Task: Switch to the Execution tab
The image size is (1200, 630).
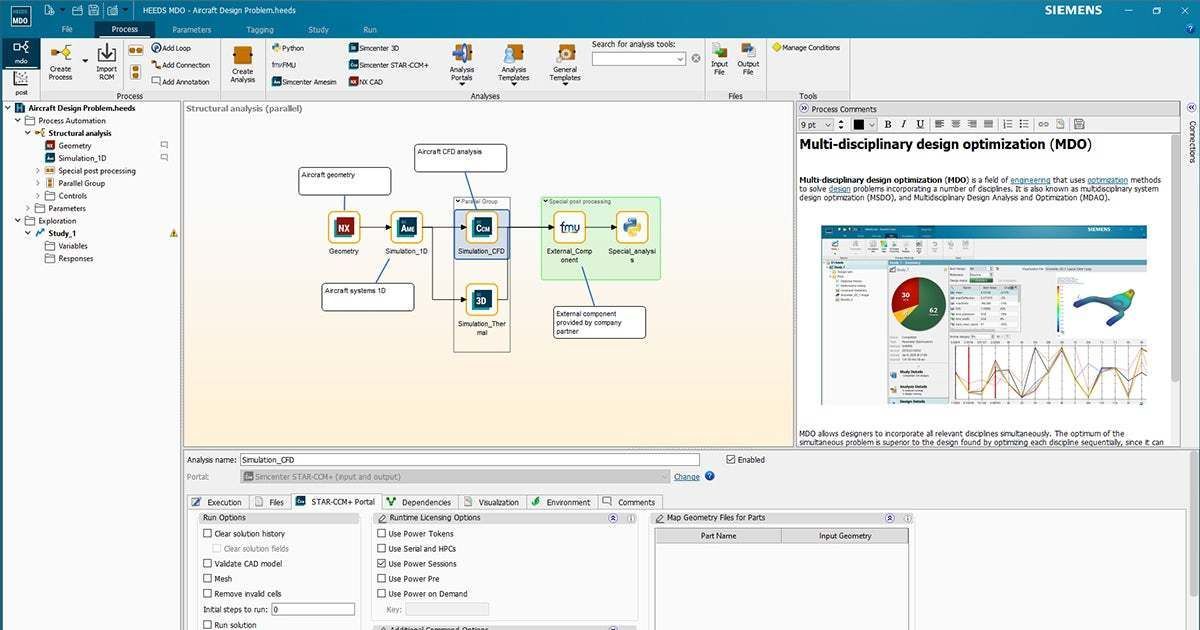Action: coord(217,502)
